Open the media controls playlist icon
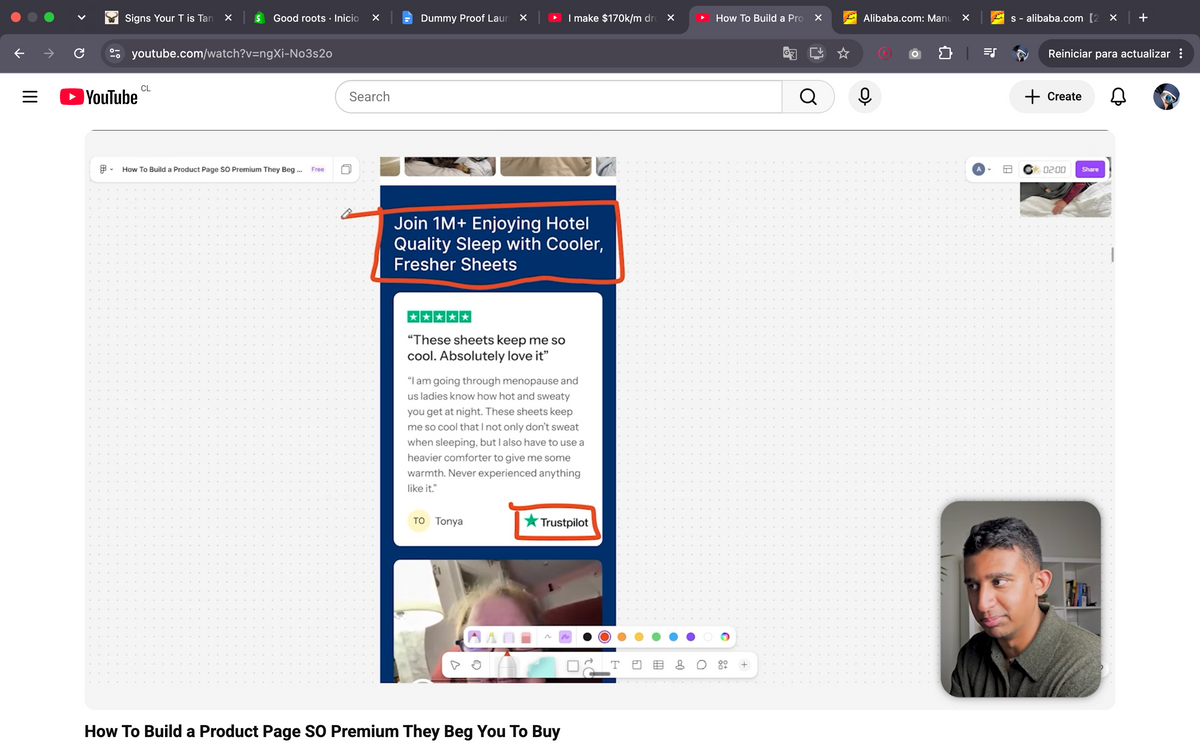 pos(990,53)
